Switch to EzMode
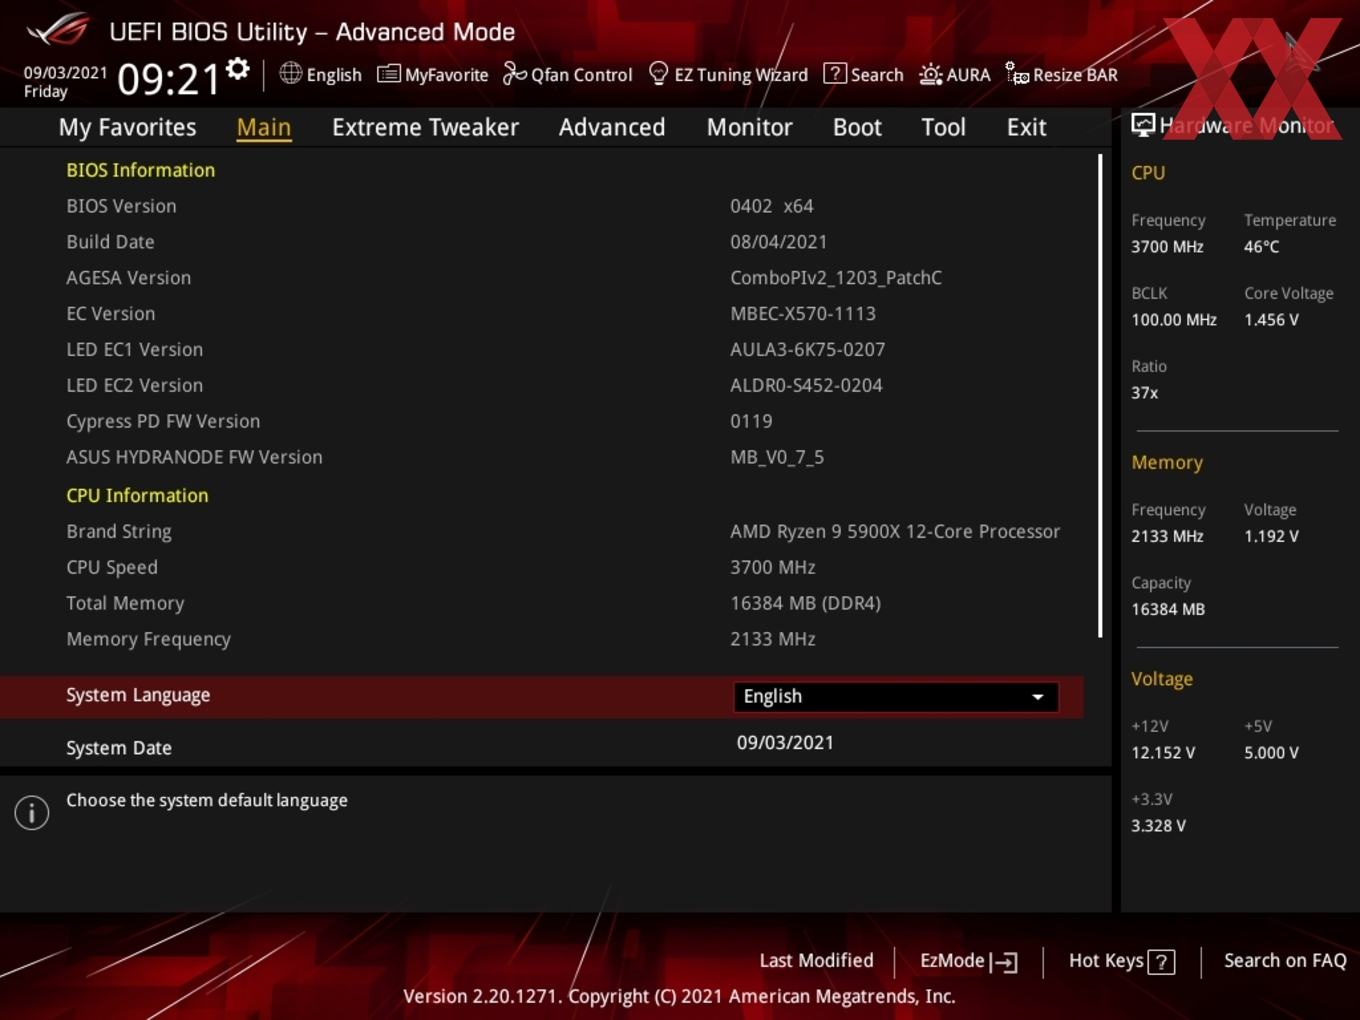 click(968, 961)
